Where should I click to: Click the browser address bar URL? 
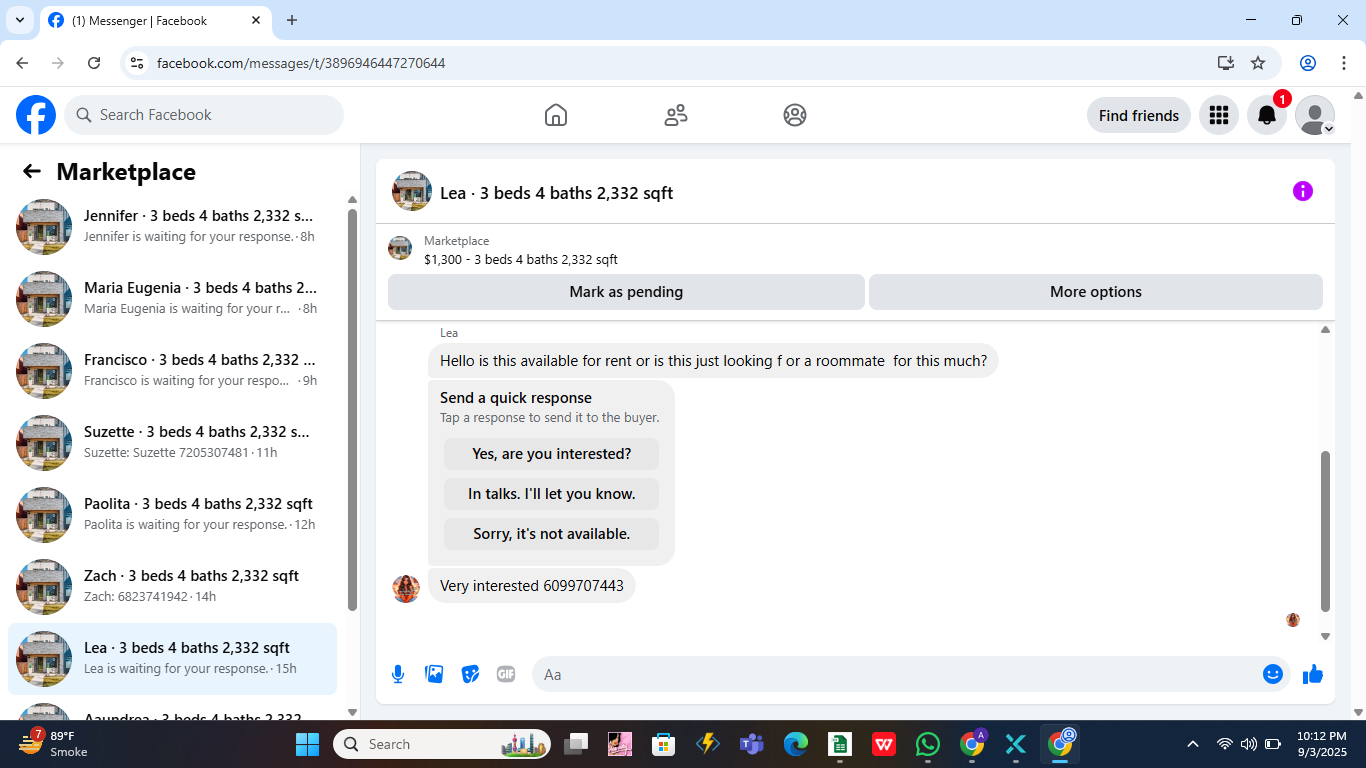click(x=301, y=63)
